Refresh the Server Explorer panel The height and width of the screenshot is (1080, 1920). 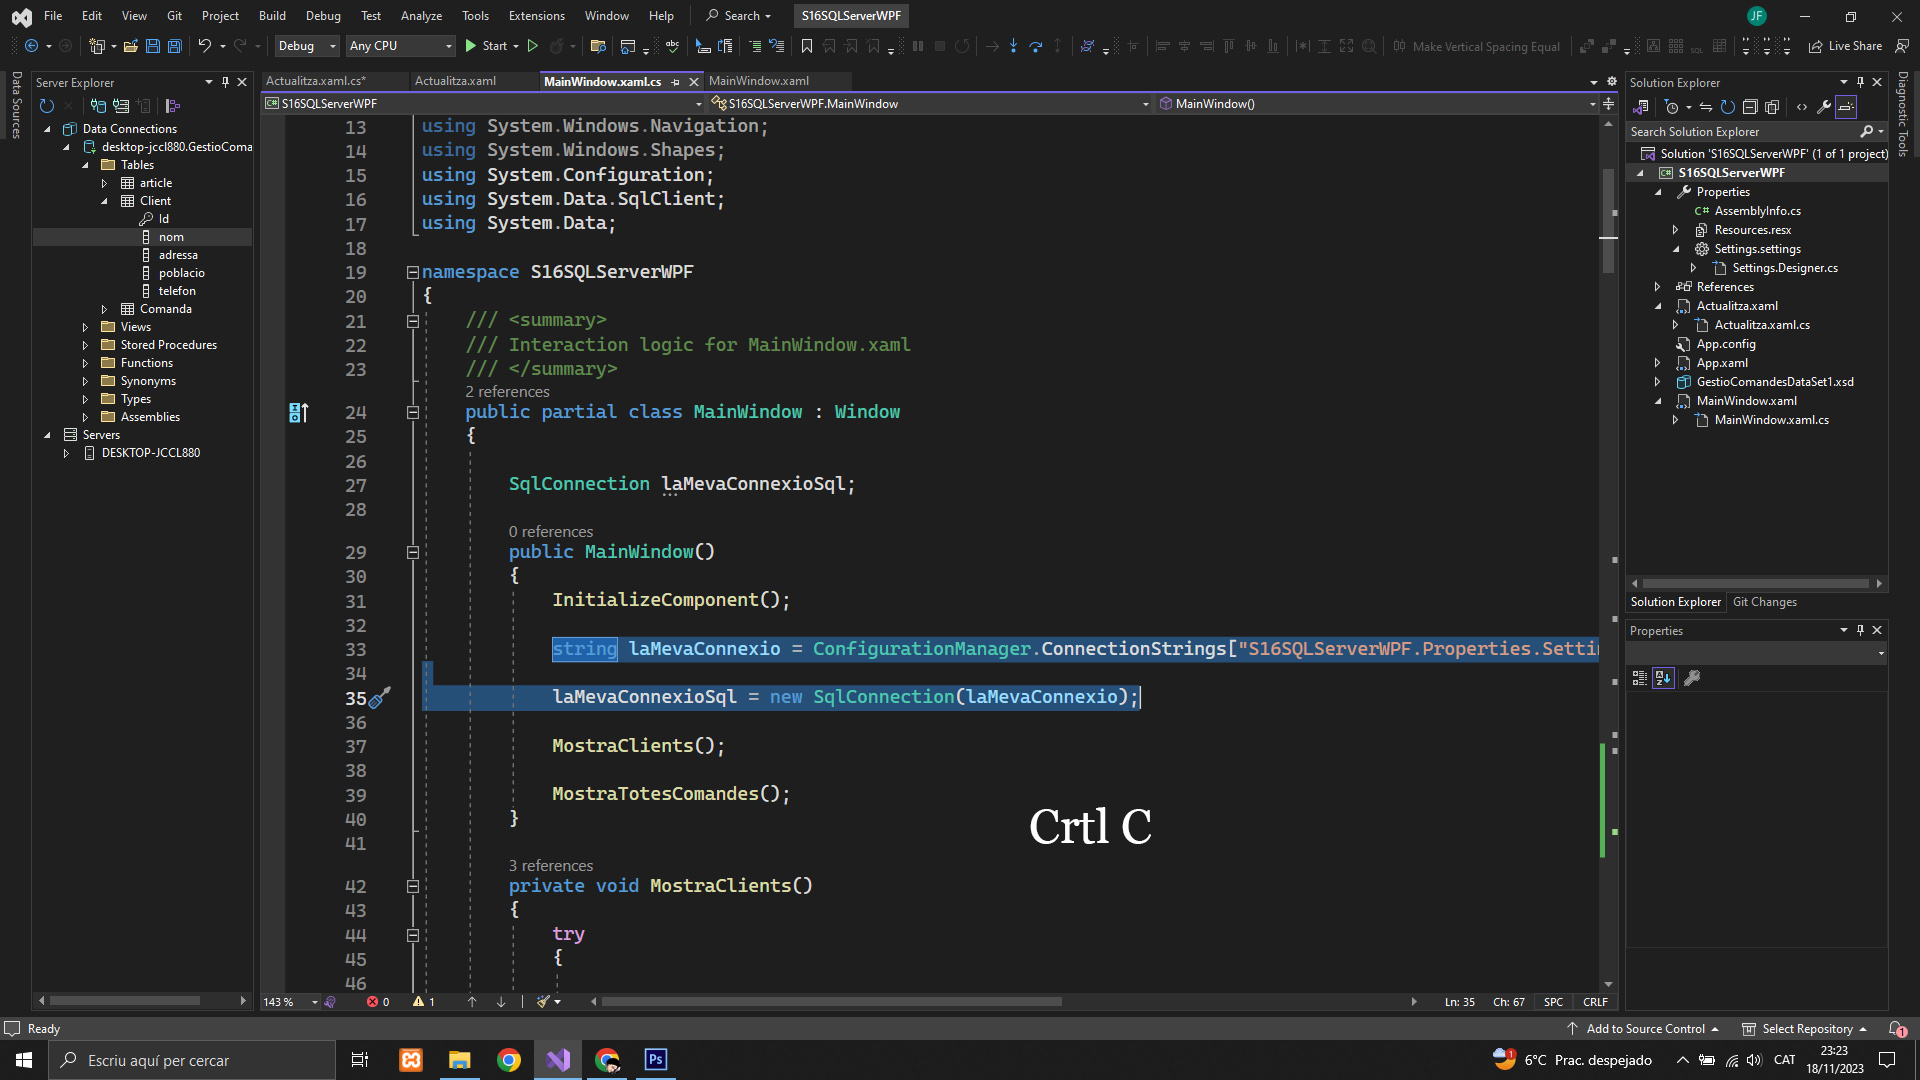tap(46, 106)
